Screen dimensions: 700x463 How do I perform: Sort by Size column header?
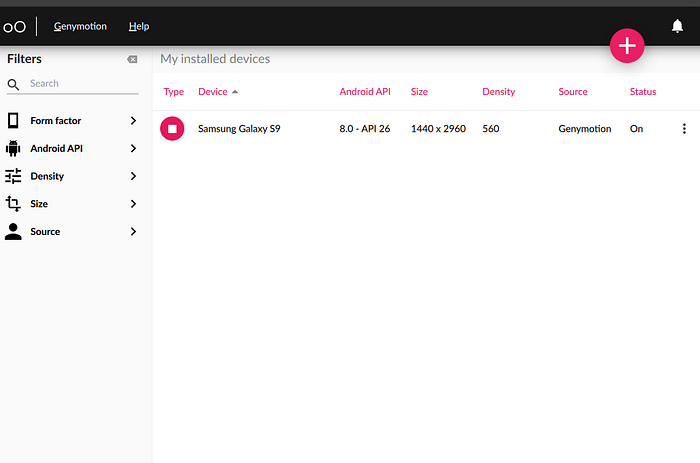(x=419, y=92)
